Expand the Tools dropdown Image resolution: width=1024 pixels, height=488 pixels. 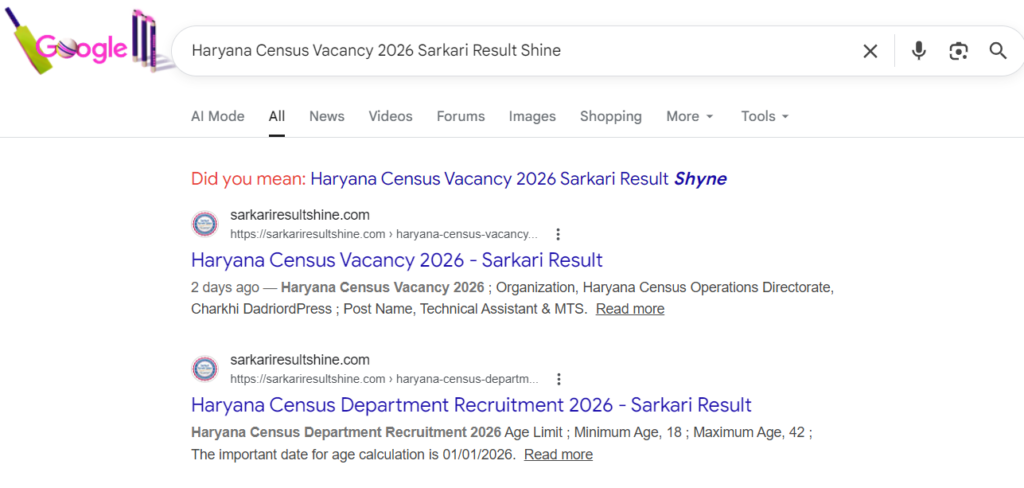765,116
